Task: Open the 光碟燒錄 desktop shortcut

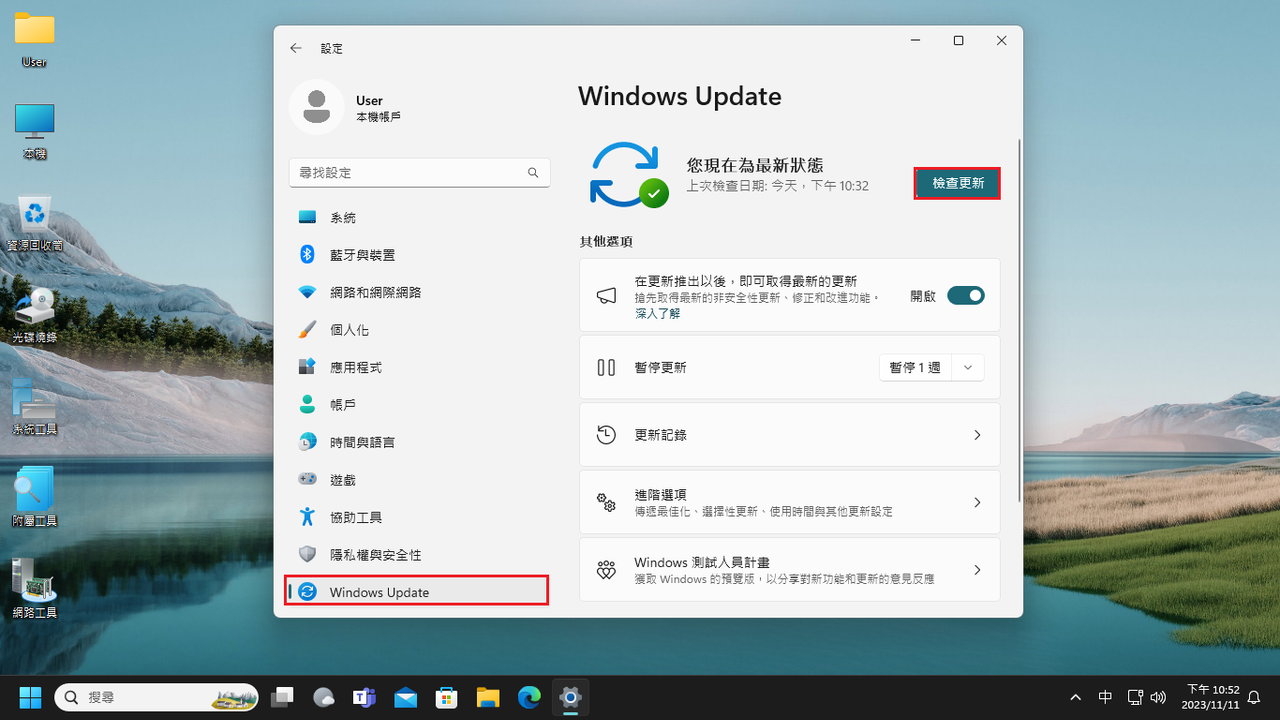Action: tap(35, 314)
